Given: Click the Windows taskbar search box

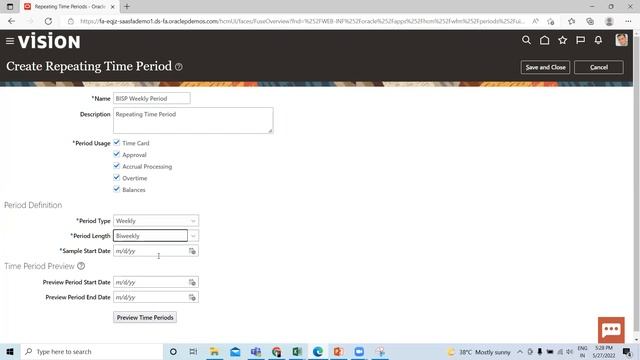Looking at the screenshot, I should (x=92, y=351).
